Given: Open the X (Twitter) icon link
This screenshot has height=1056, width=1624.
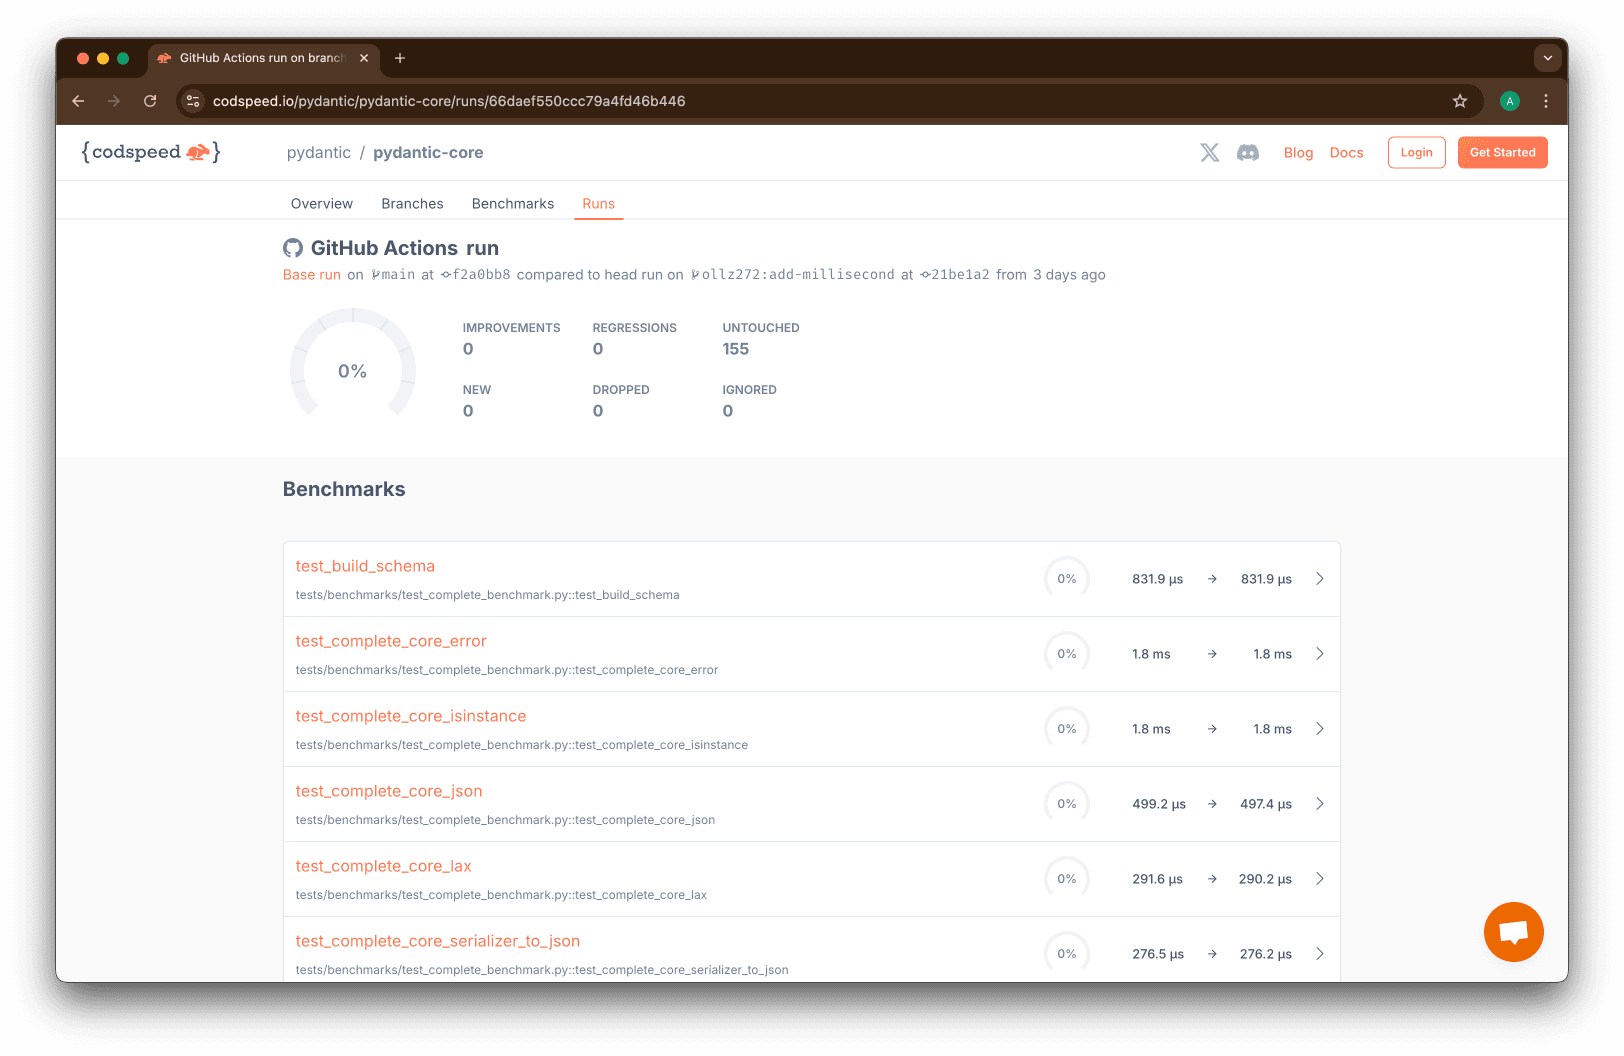Looking at the screenshot, I should [x=1209, y=152].
